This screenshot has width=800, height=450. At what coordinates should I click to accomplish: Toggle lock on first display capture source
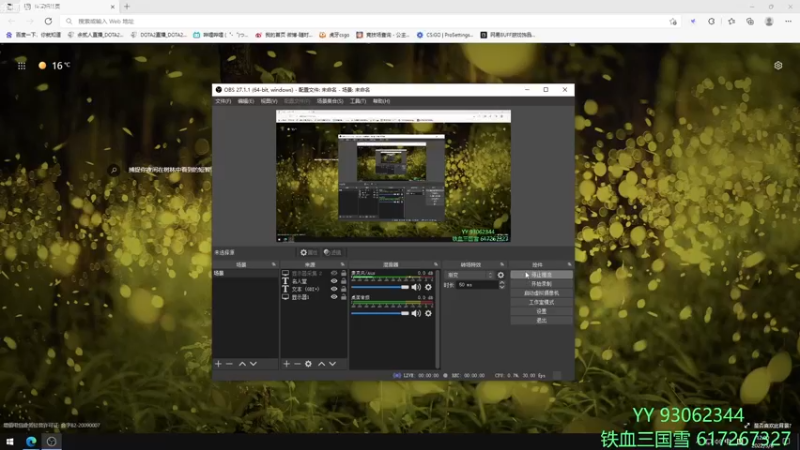pos(343,273)
